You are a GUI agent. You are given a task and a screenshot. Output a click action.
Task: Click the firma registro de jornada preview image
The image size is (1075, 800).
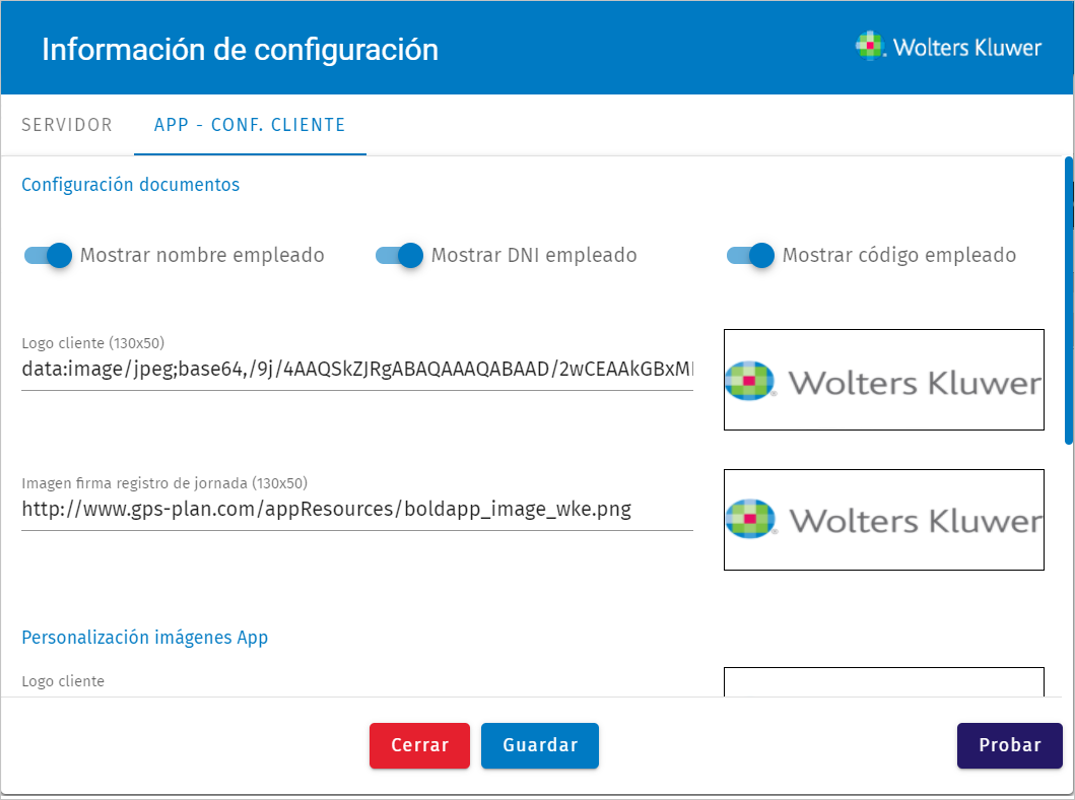[x=884, y=520]
